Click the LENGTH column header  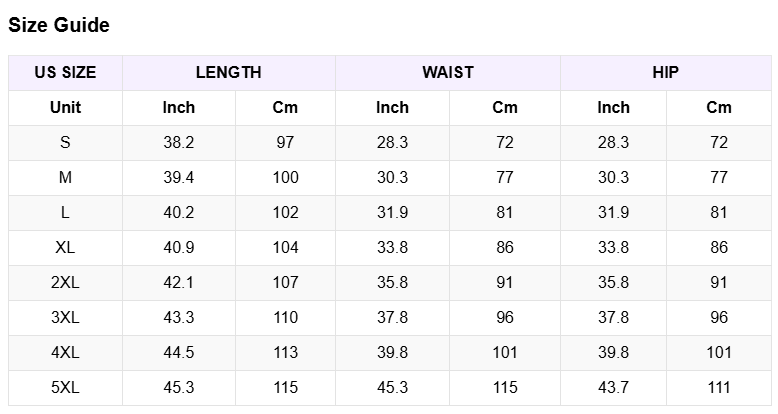pos(228,72)
